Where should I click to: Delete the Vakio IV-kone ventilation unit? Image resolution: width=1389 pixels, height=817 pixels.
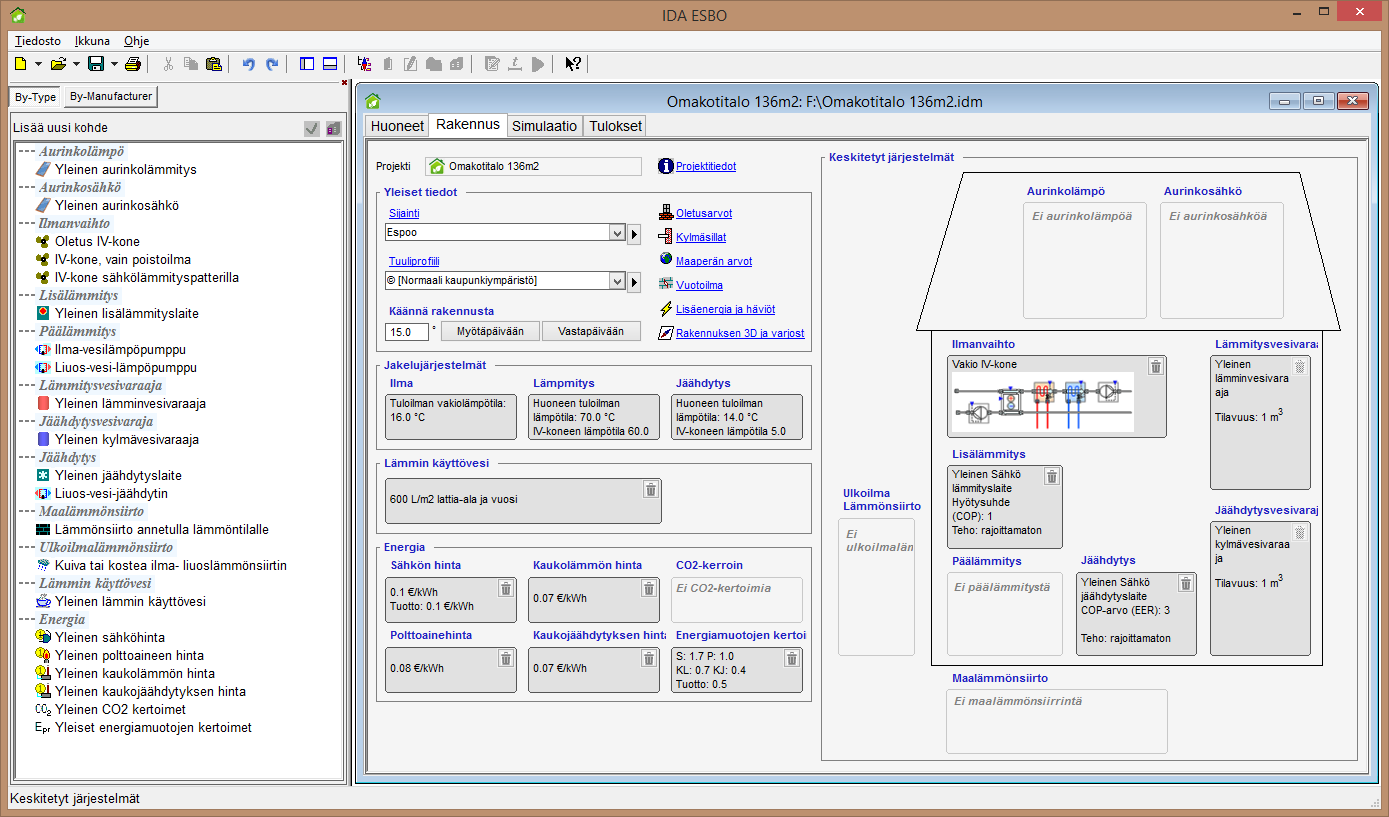point(1155,367)
